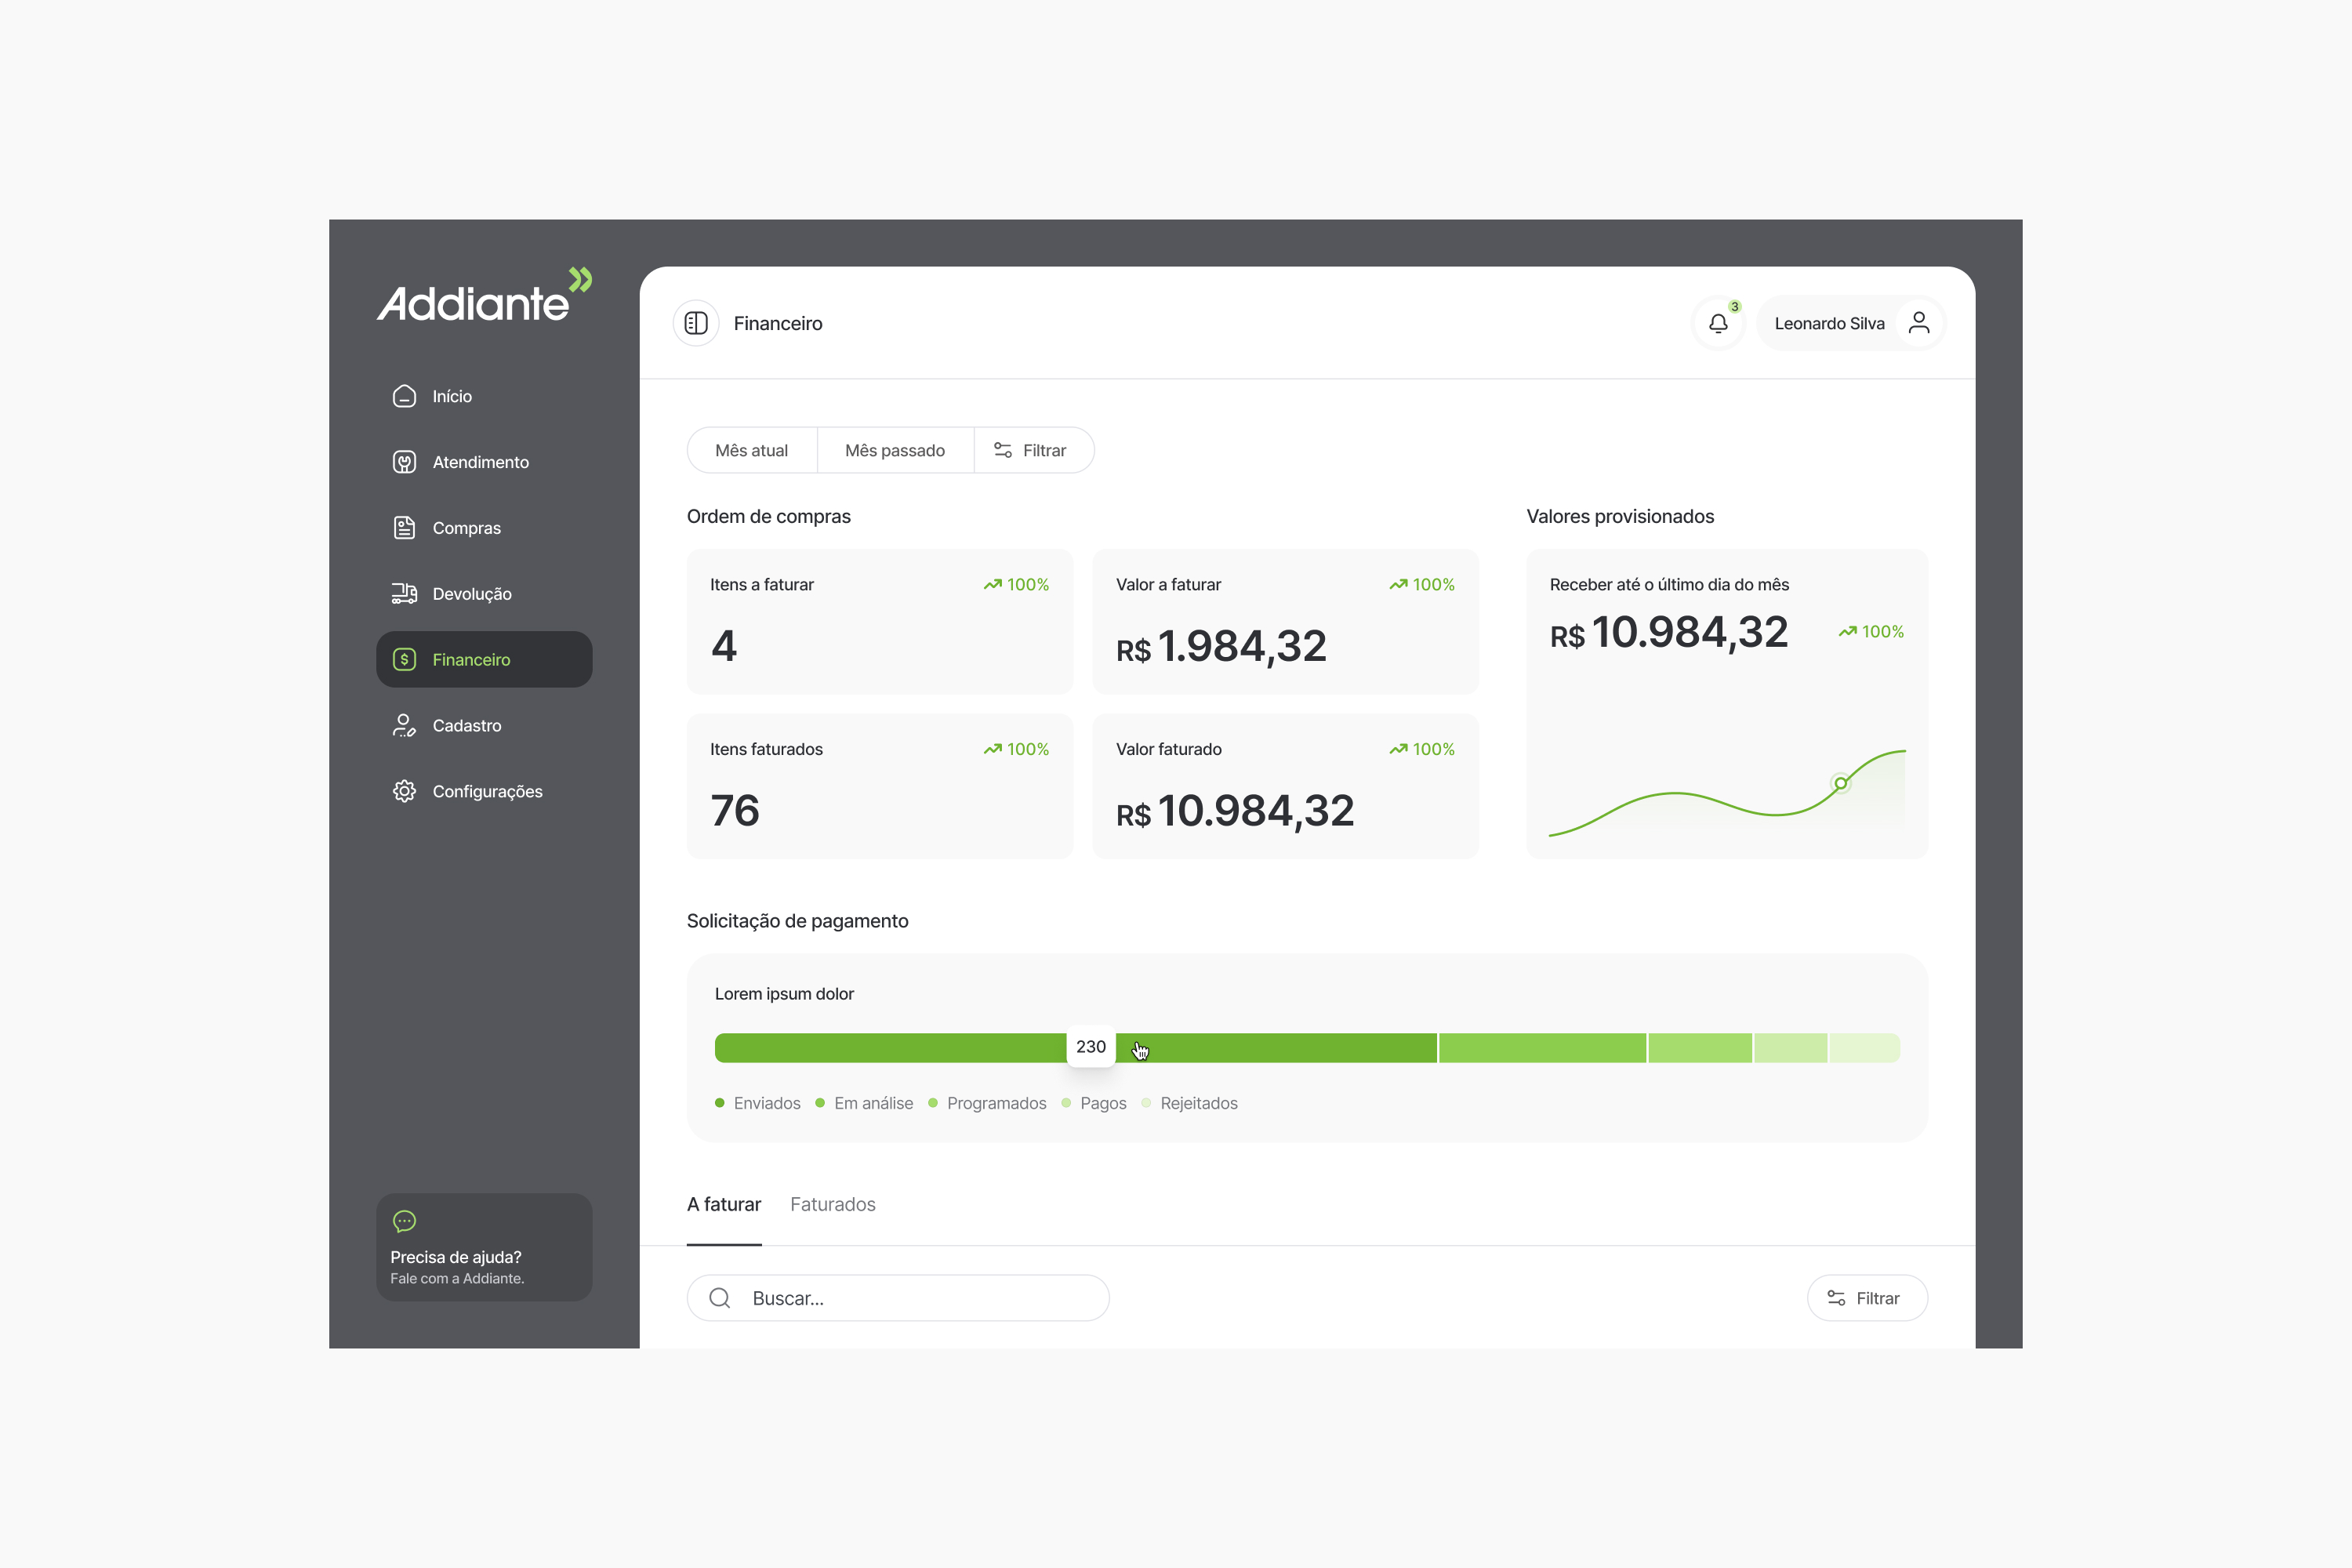Viewport: 2352px width, 1568px height.
Task: Switch to the Faturados tab
Action: pyautogui.click(x=832, y=1204)
